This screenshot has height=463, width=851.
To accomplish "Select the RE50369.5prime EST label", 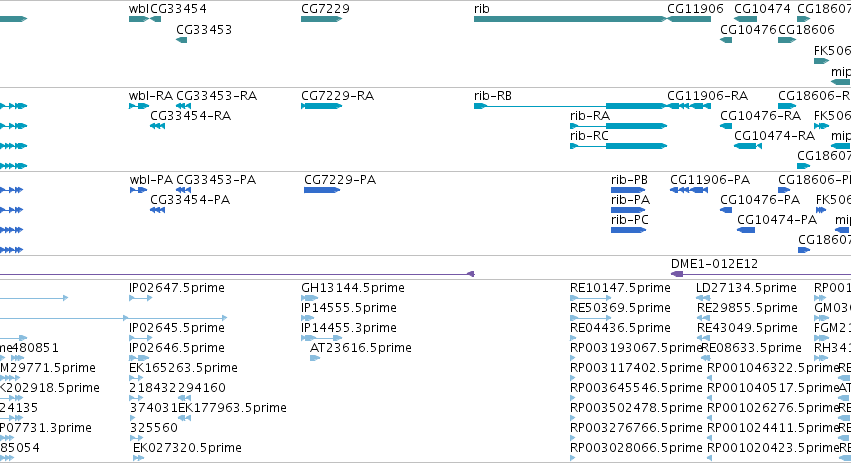I will (x=620, y=308).
